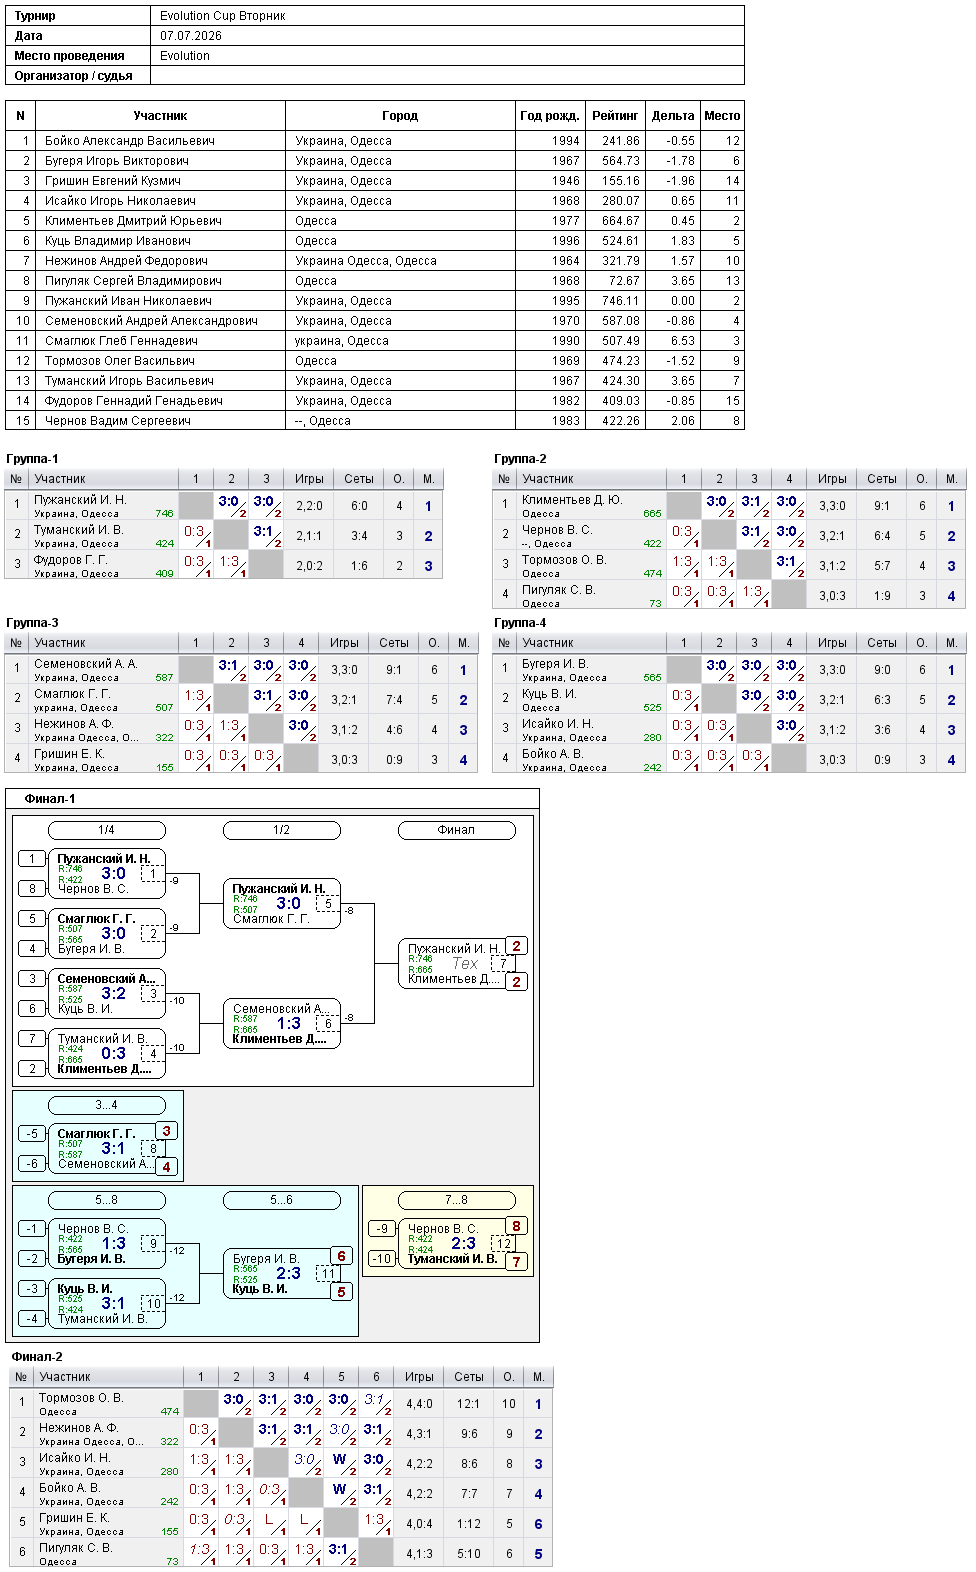The width and height of the screenshot is (976, 1572).
Task: Click the "Финал" round label in bracket
Action: (456, 830)
